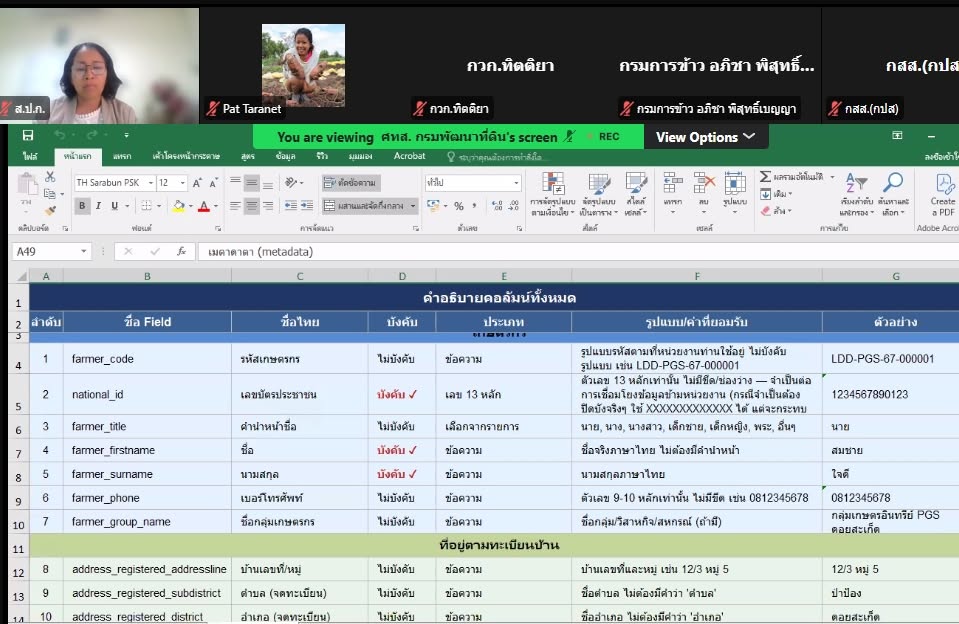The width and height of the screenshot is (959, 624).
Task: Decrease font size with the smaller A icon
Action: point(213,182)
